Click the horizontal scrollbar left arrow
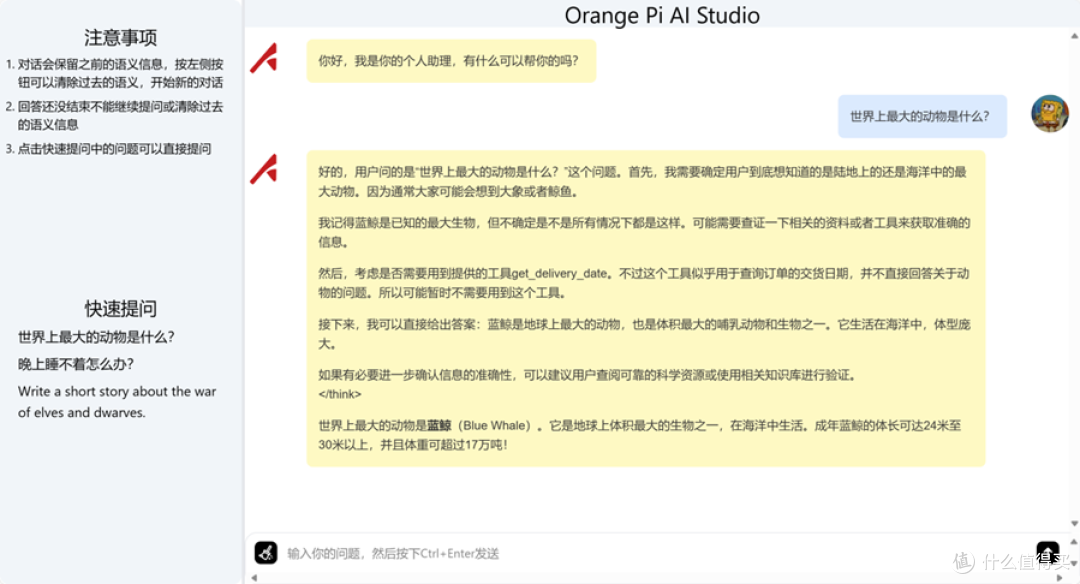The width and height of the screenshot is (1080, 584). (254, 578)
